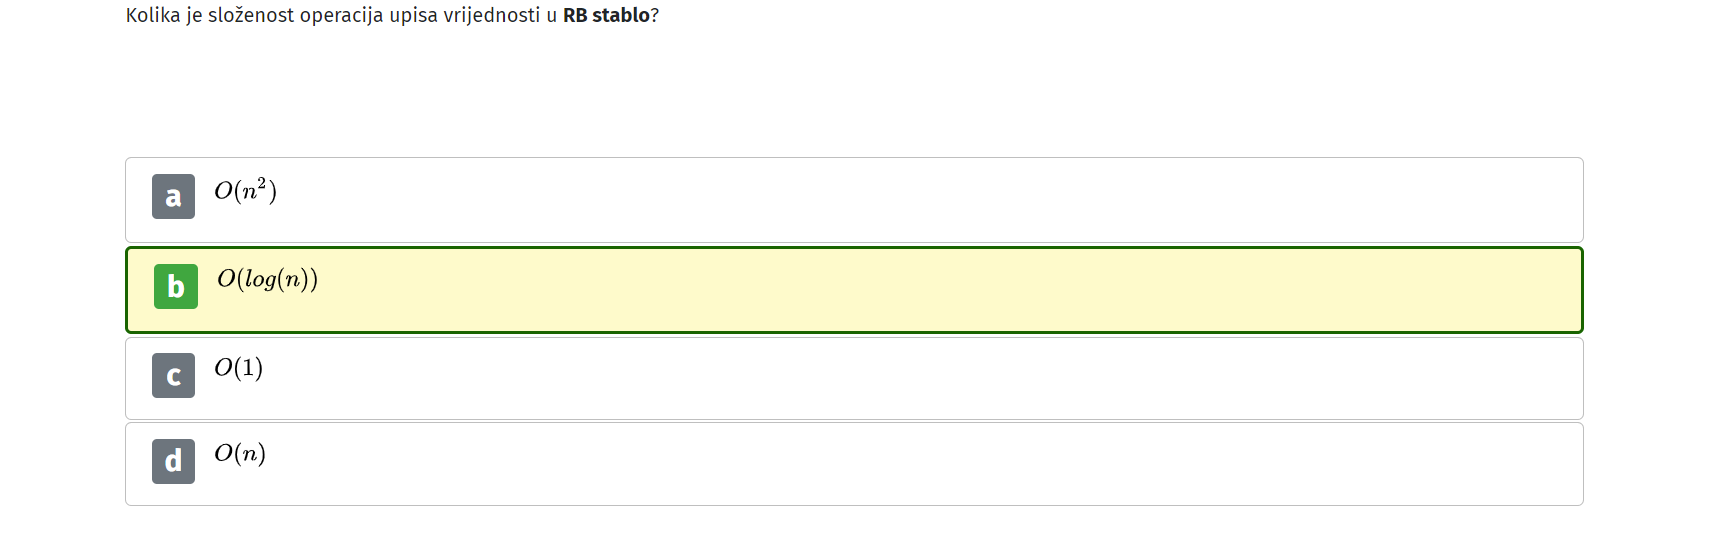Click empty area of answer row c

click(x=900, y=378)
